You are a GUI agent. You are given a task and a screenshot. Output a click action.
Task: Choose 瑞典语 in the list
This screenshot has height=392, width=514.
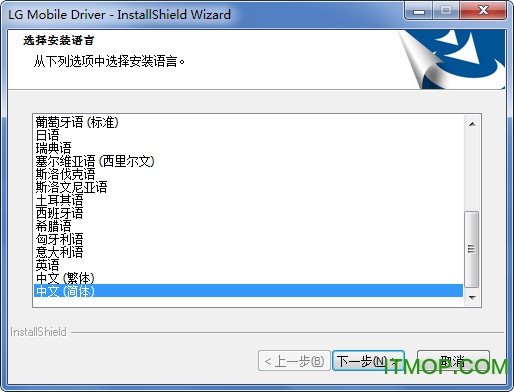[x=248, y=148]
